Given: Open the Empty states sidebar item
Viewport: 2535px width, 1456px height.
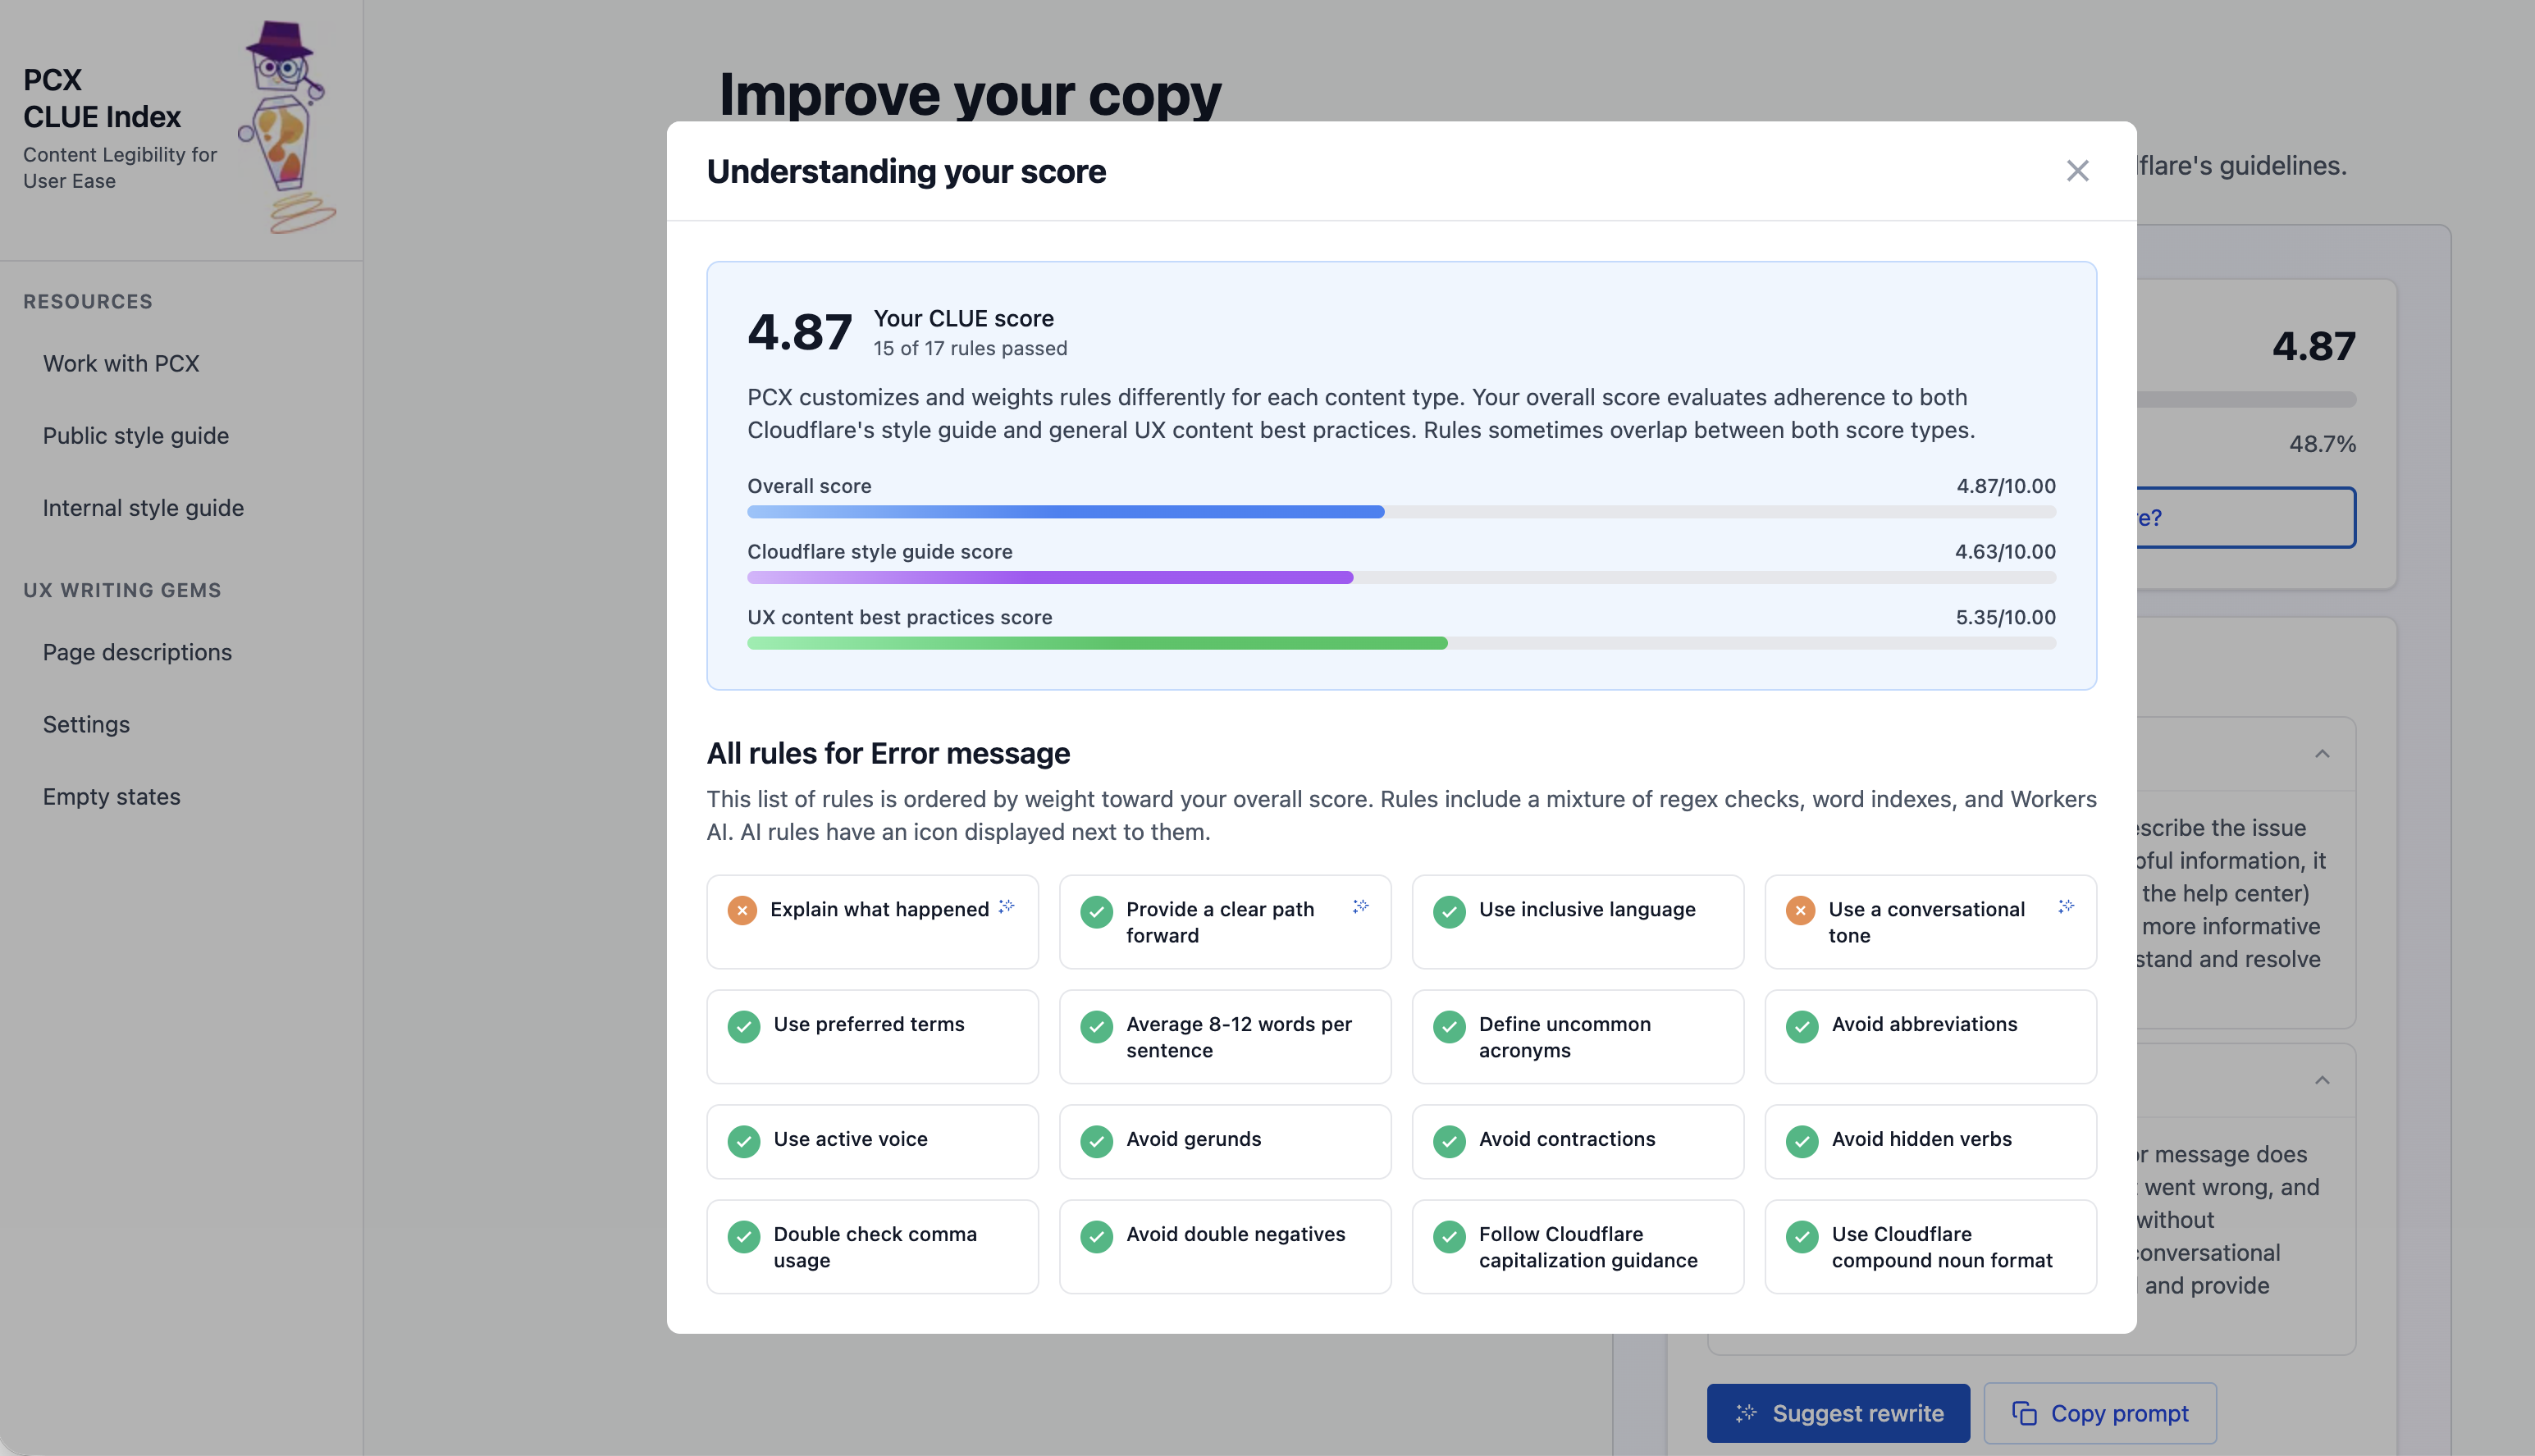Looking at the screenshot, I should (x=111, y=797).
